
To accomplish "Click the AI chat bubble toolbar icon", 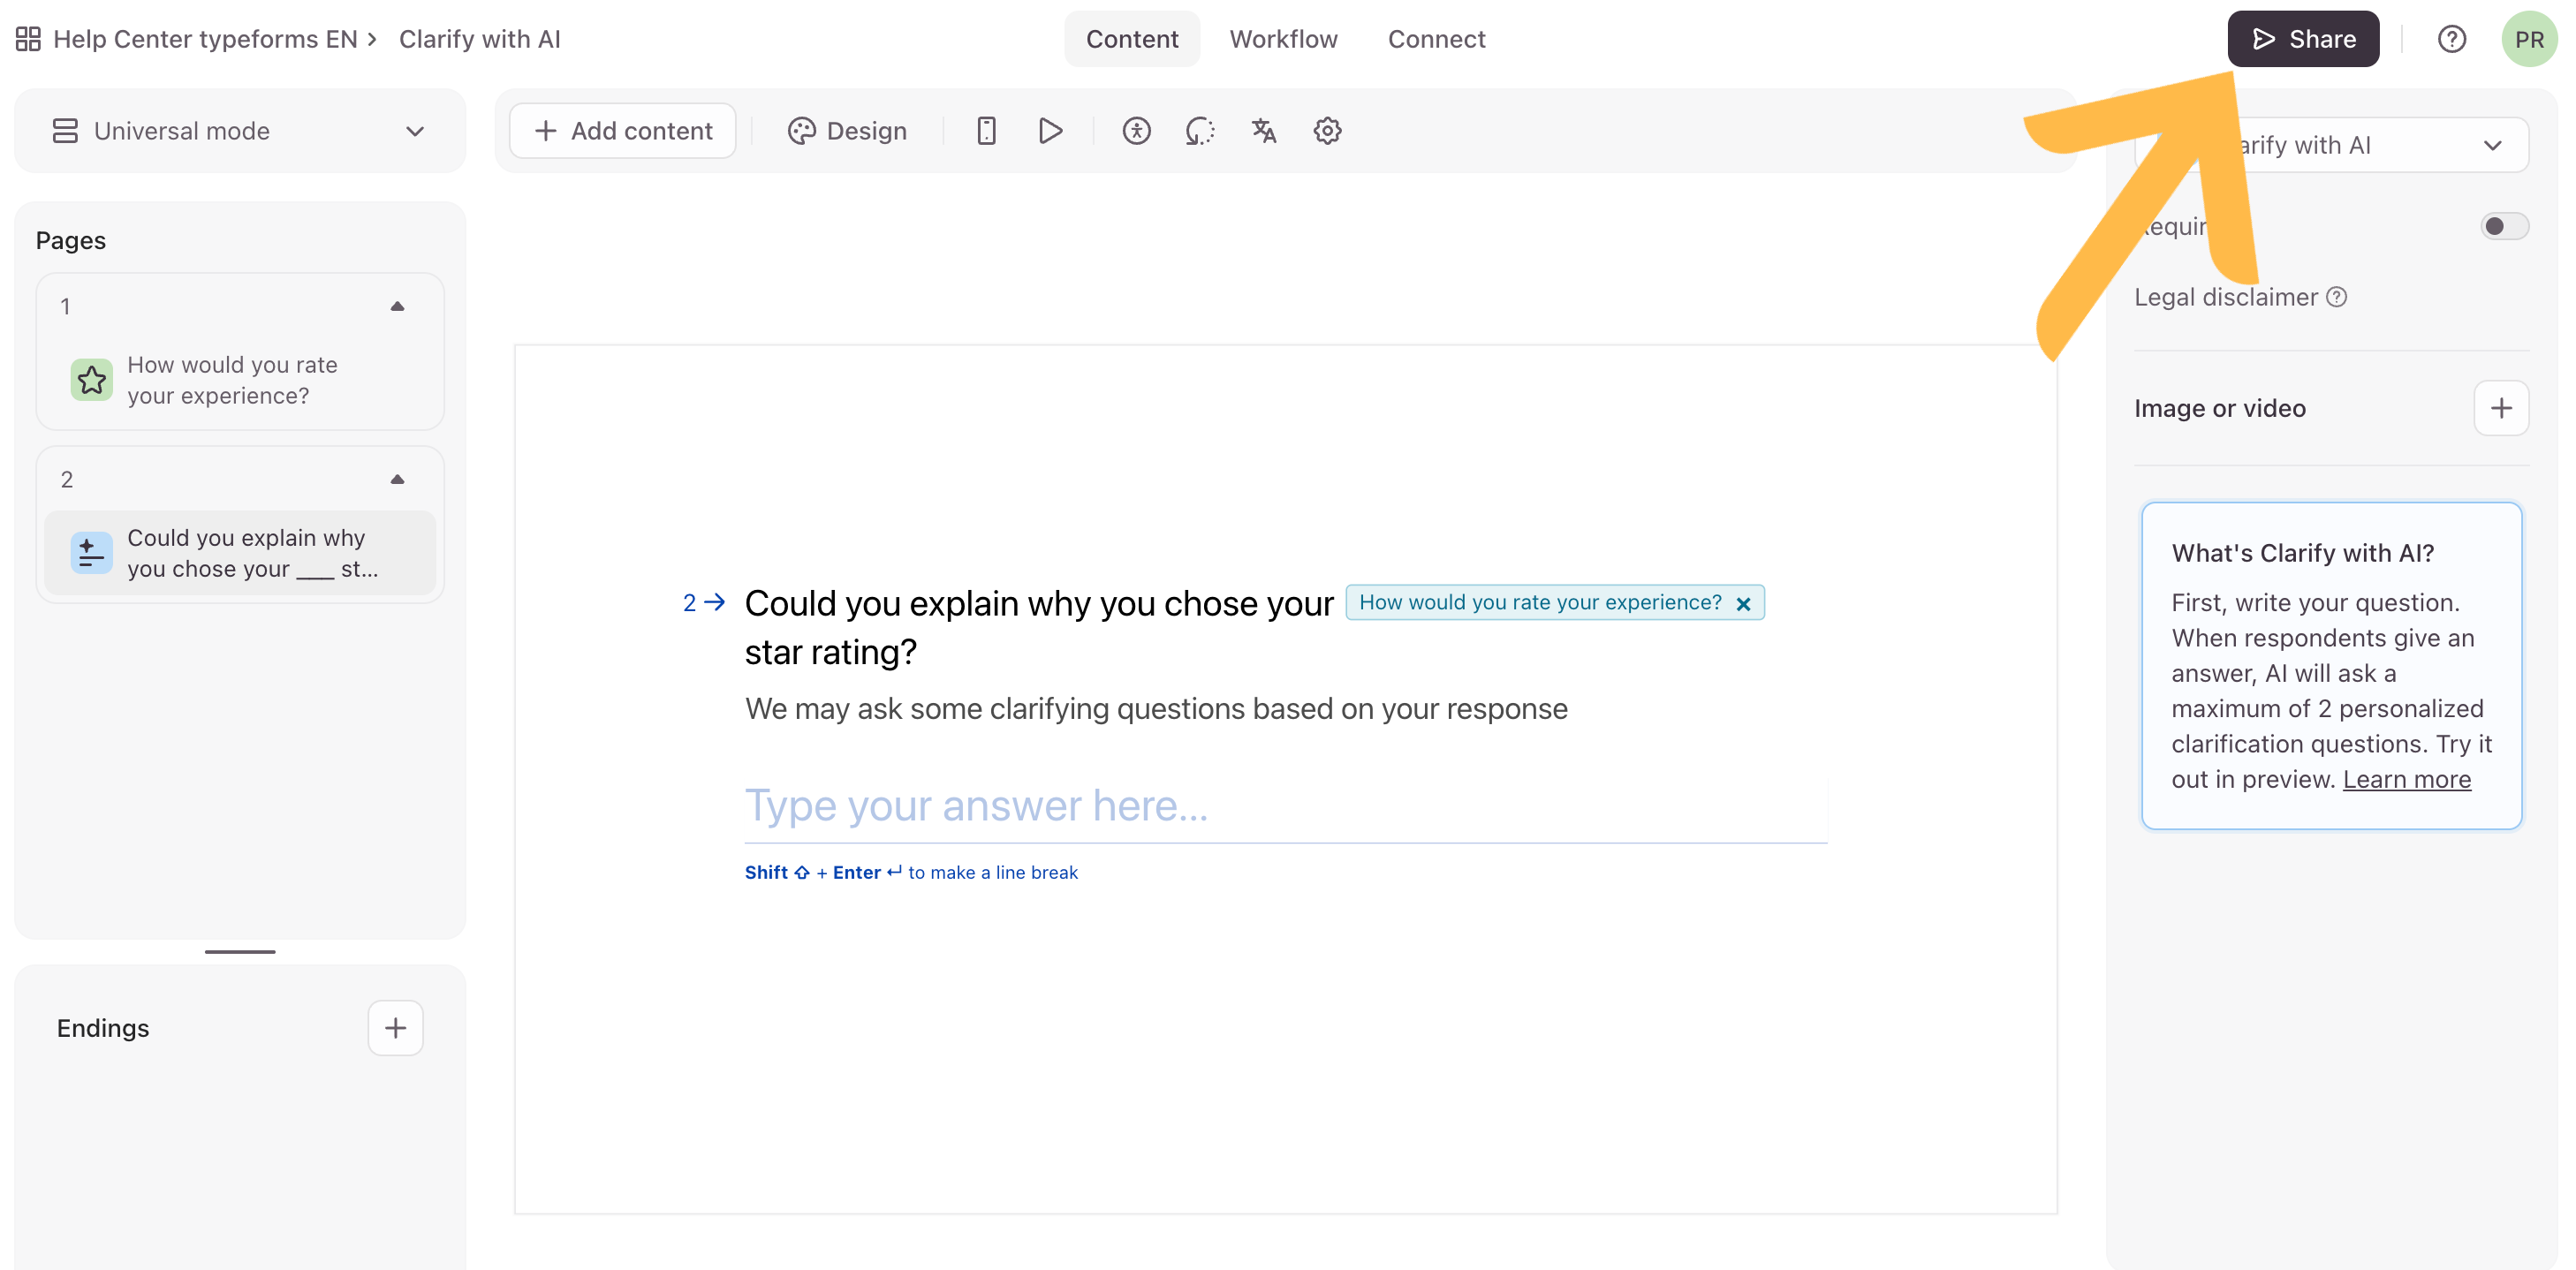I will 1200,131.
